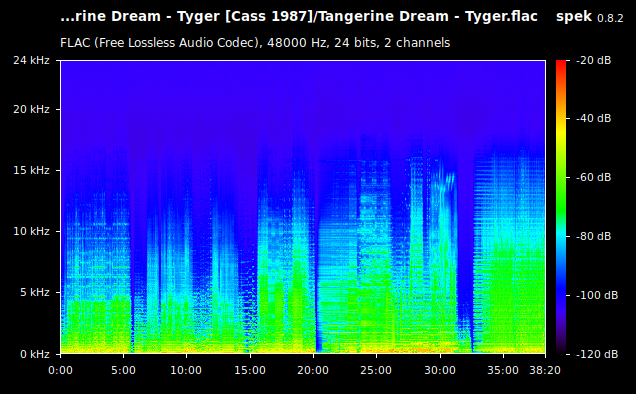Click the FLAC codec info line
This screenshot has height=394, width=636.
pyautogui.click(x=255, y=43)
